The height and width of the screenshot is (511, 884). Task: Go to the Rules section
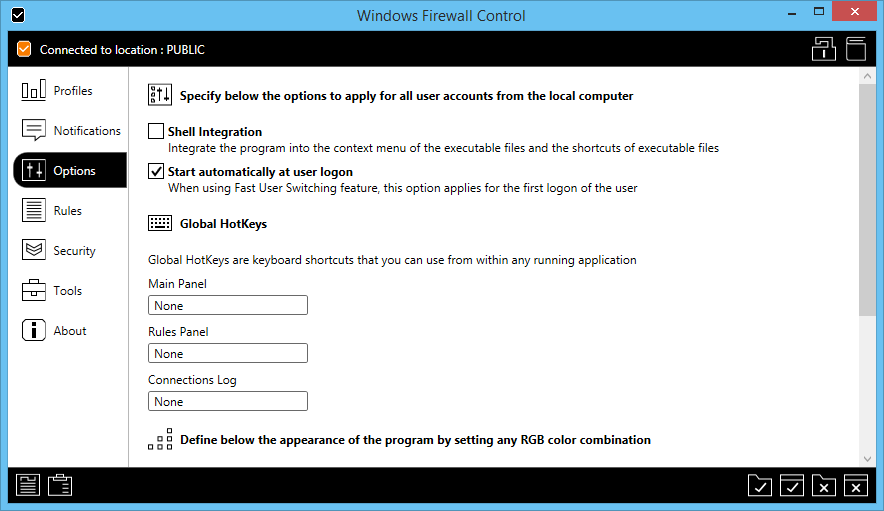(x=69, y=210)
